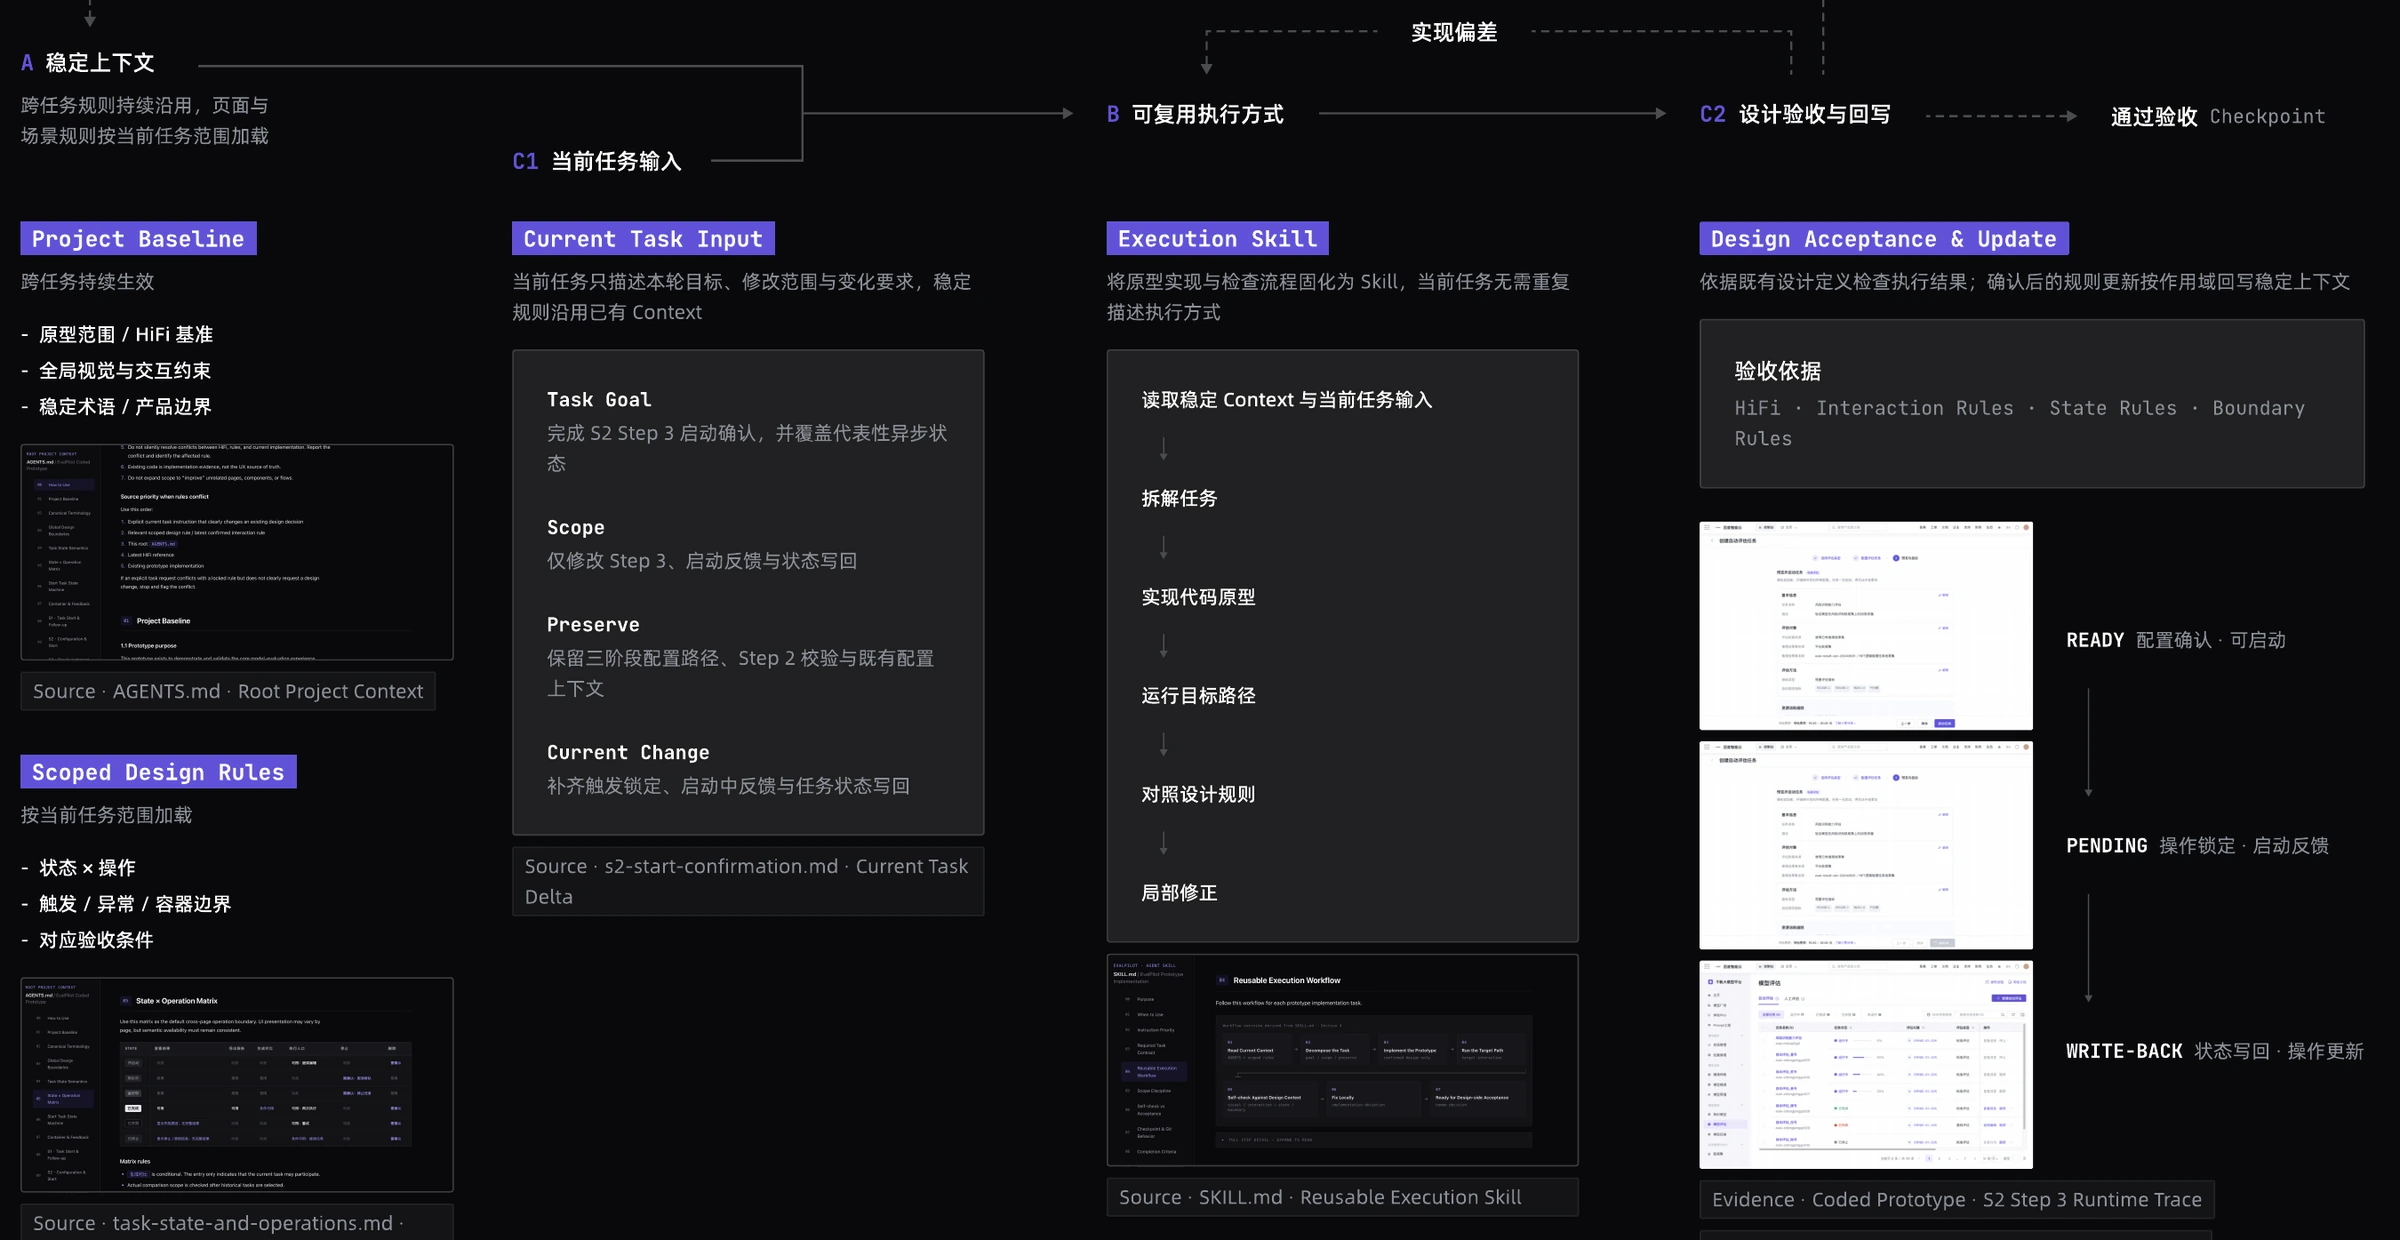The height and width of the screenshot is (1240, 2400).
Task: Select the '对照设计规则' workflow step
Action: [1198, 794]
